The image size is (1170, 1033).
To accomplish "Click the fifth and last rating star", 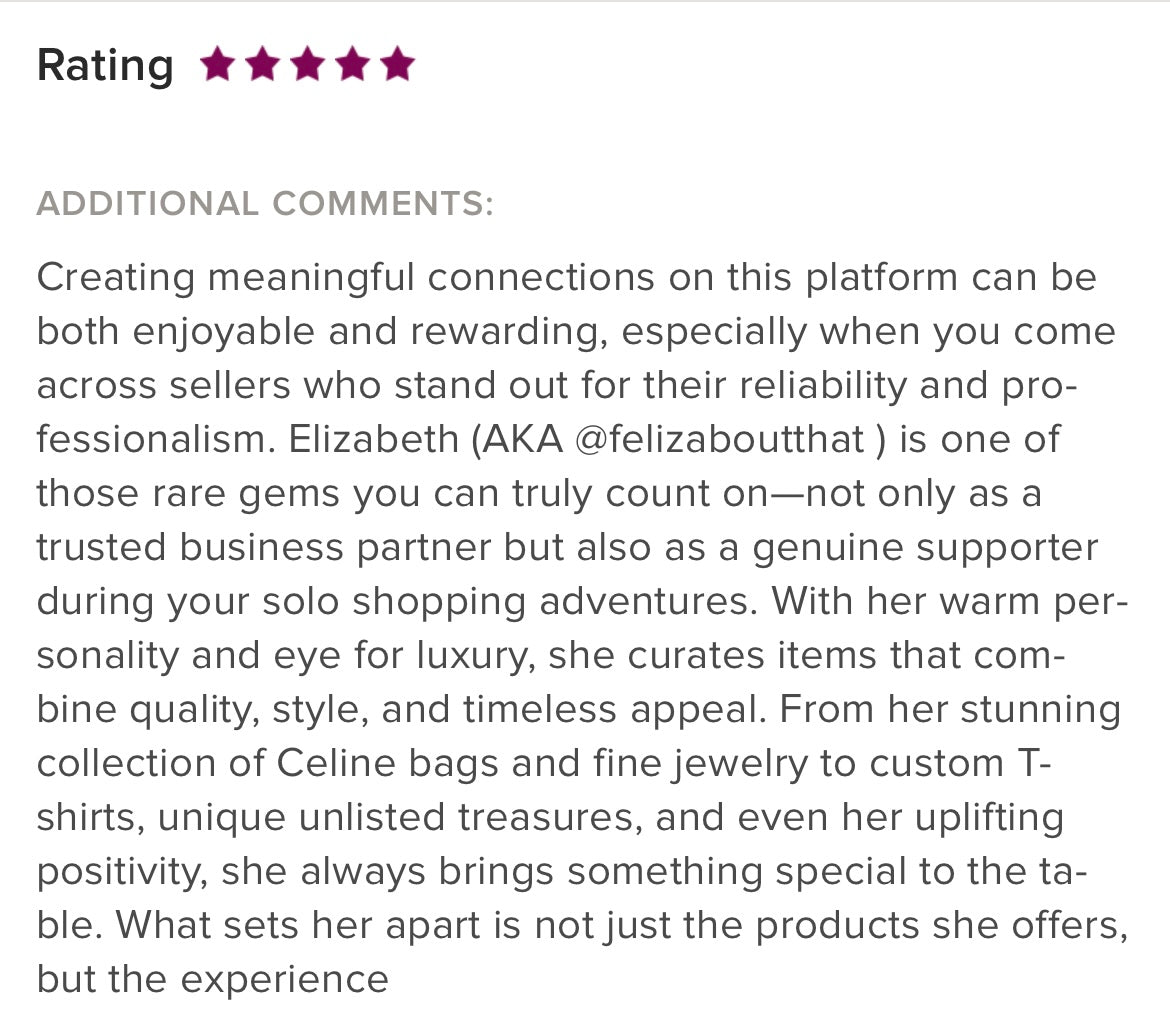I will (x=397, y=65).
